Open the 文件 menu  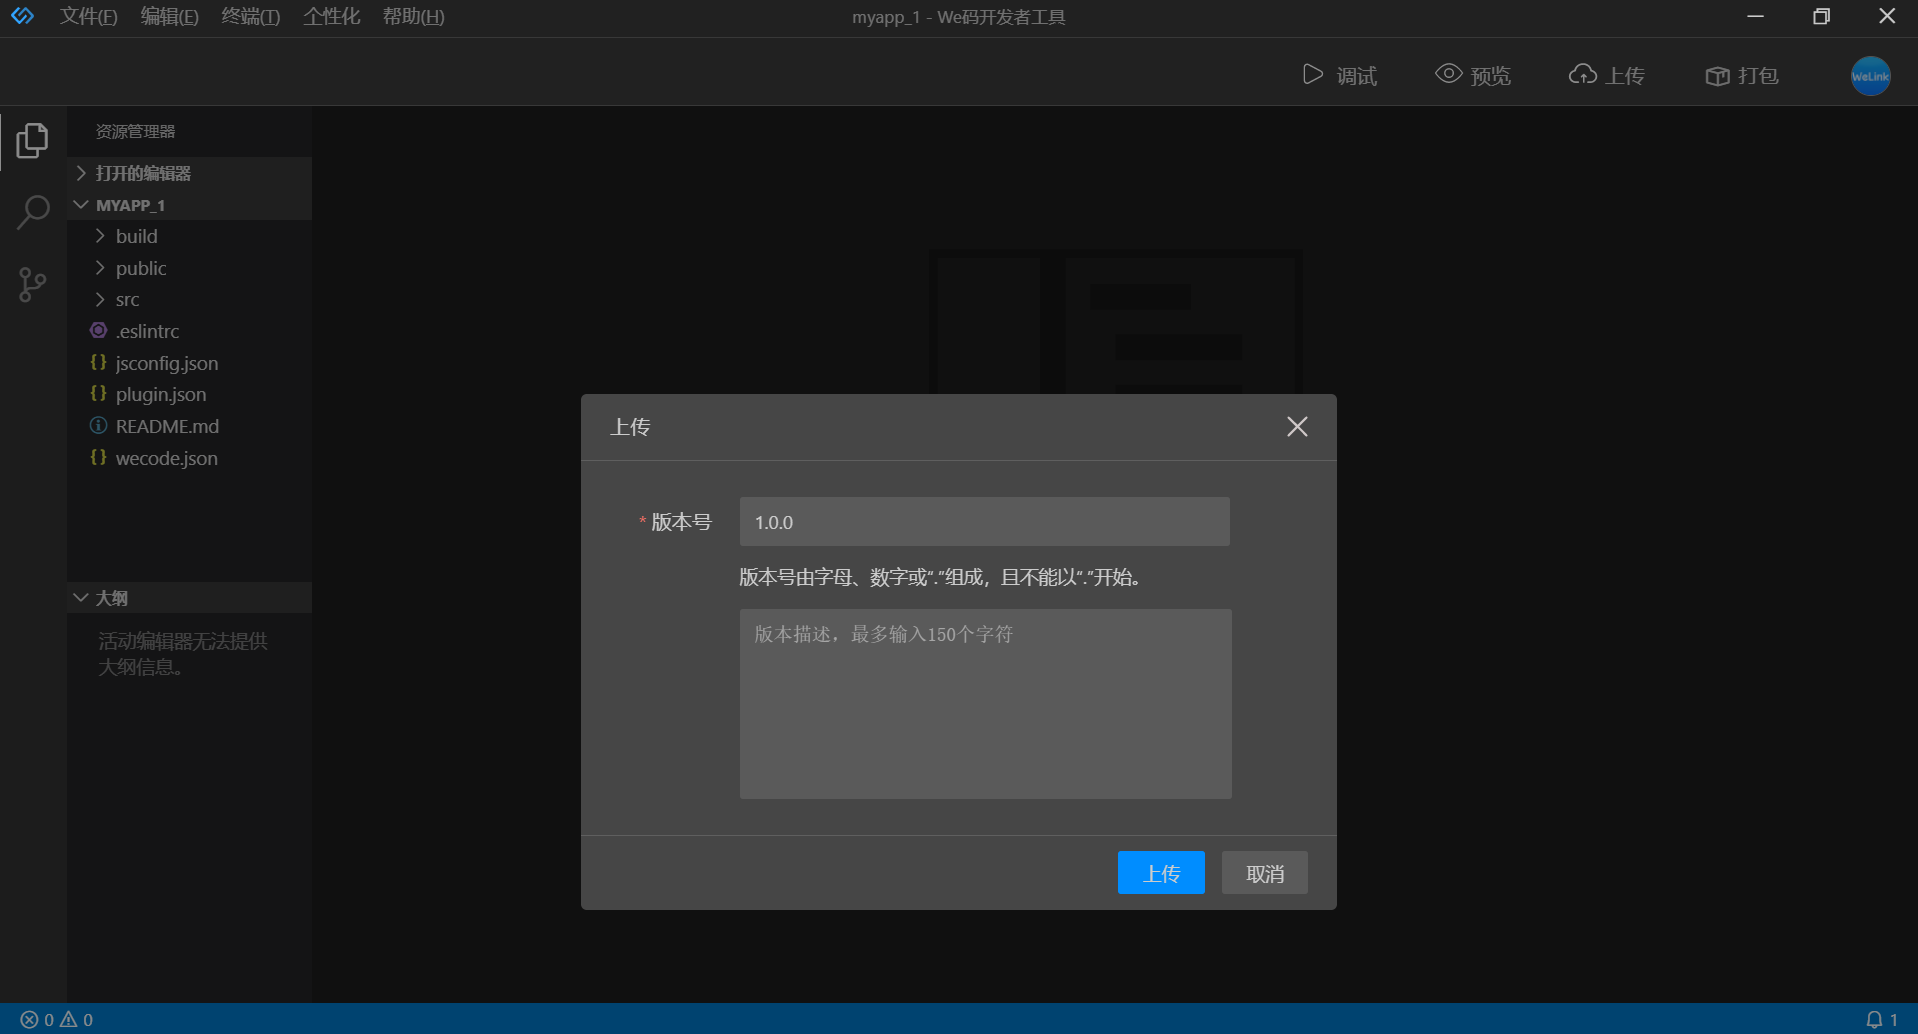tap(88, 16)
